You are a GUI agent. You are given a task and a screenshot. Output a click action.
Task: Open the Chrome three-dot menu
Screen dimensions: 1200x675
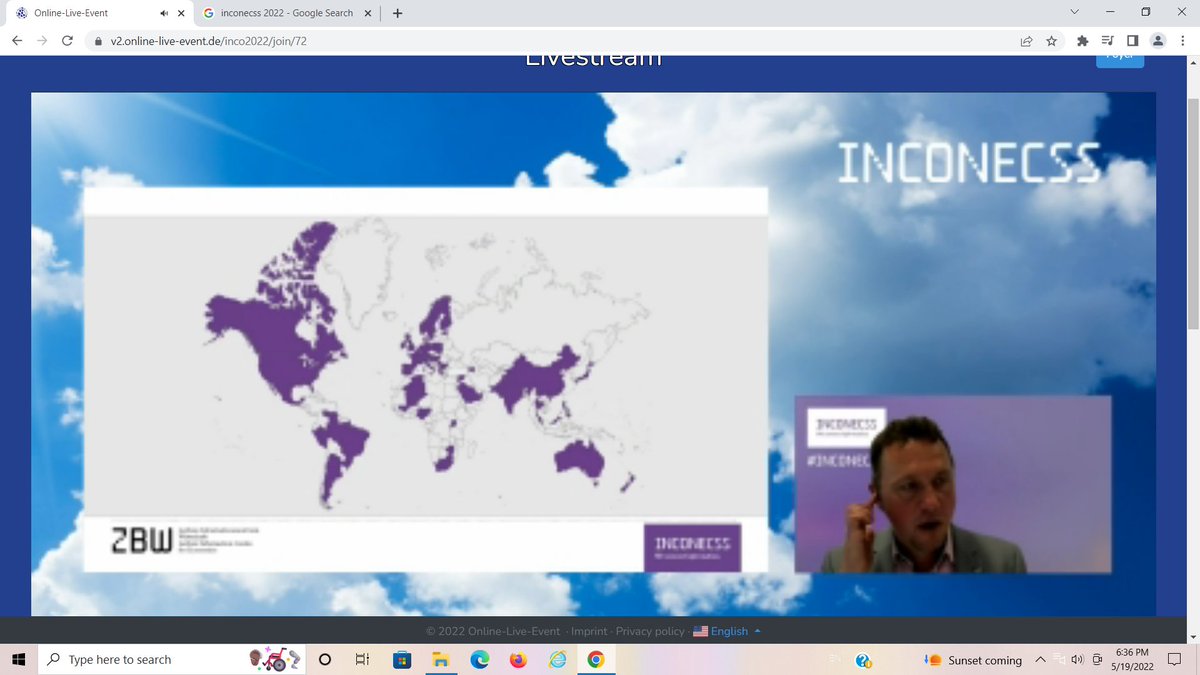(x=1183, y=41)
